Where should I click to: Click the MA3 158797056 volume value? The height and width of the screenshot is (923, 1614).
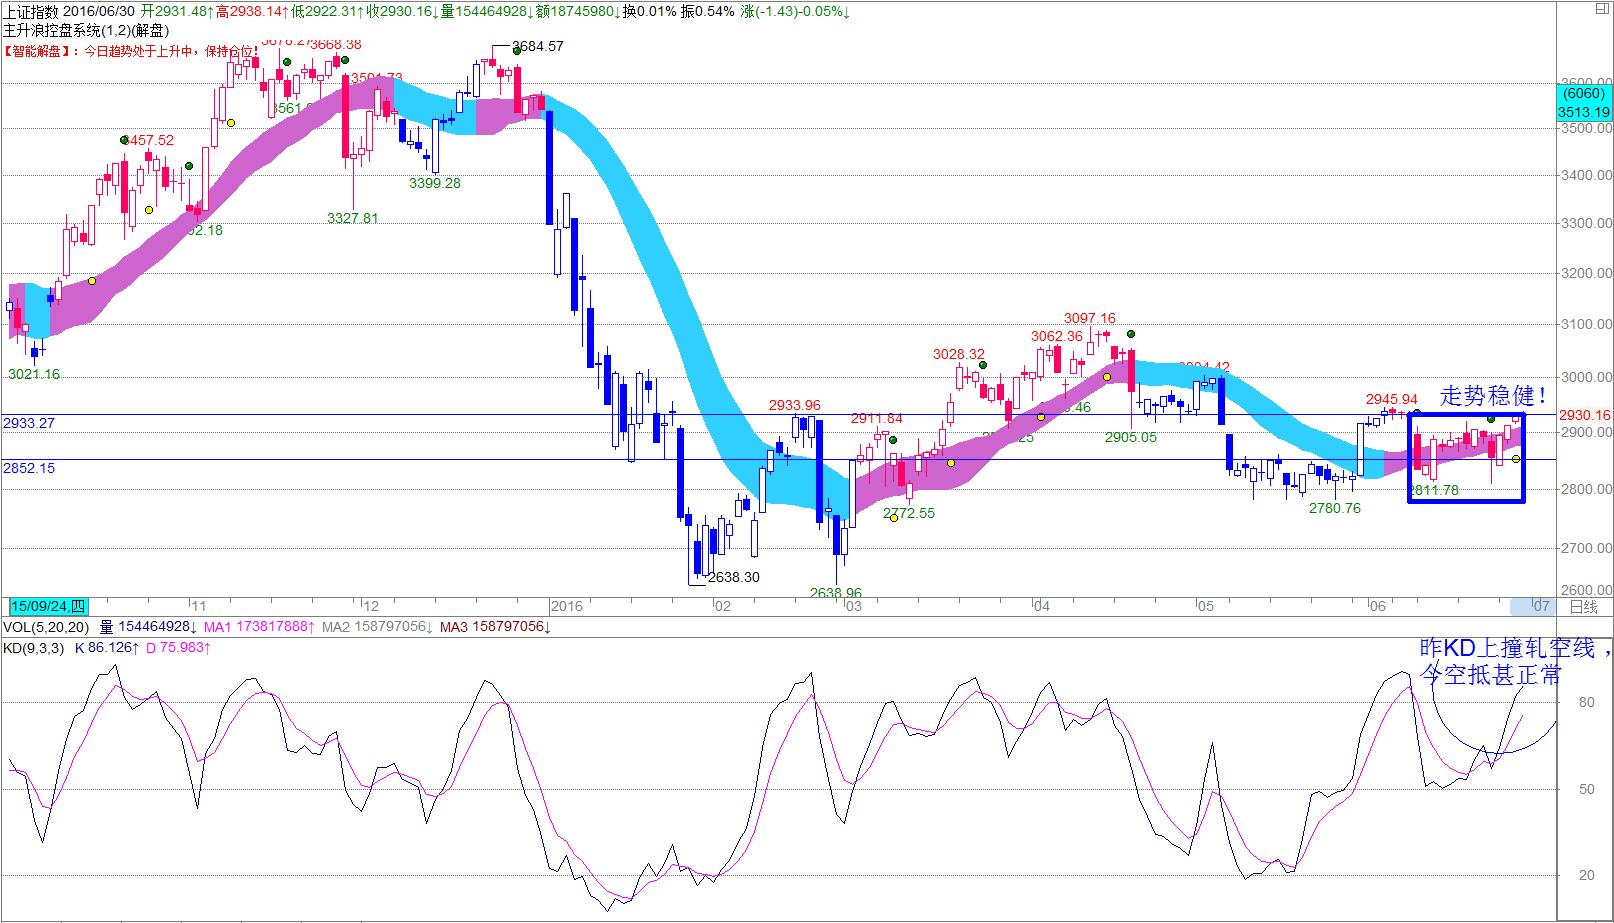(x=497, y=627)
